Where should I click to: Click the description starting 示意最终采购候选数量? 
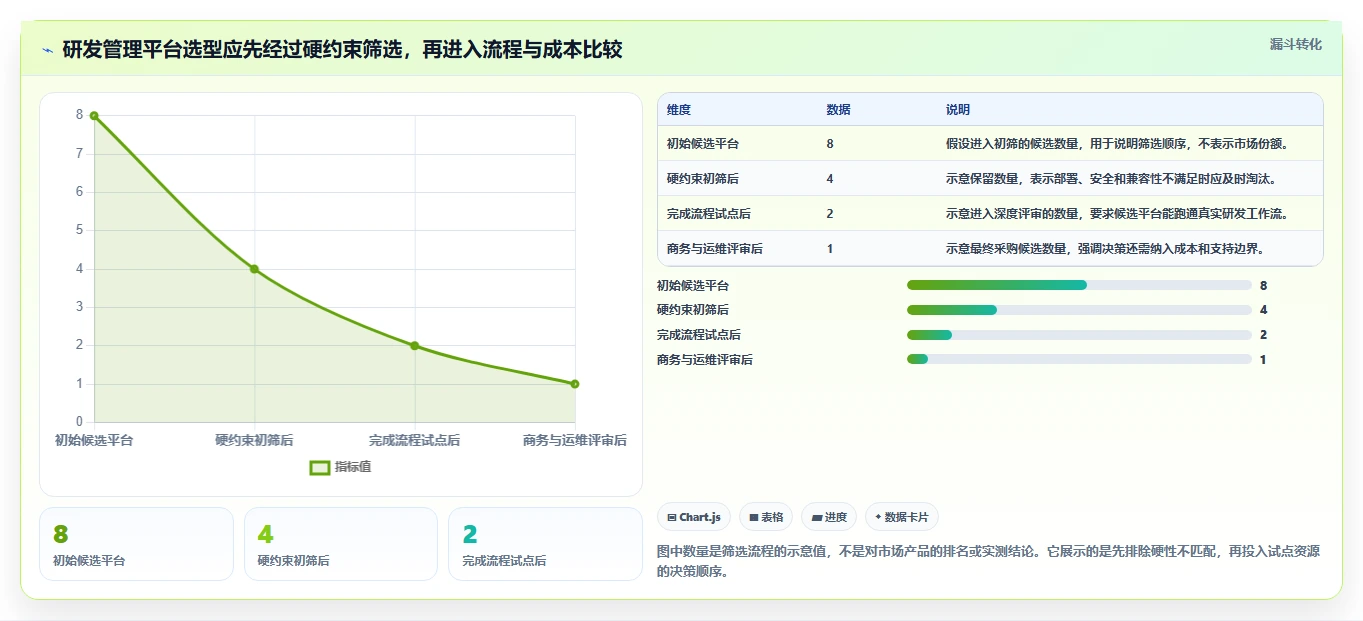pyautogui.click(x=1108, y=249)
